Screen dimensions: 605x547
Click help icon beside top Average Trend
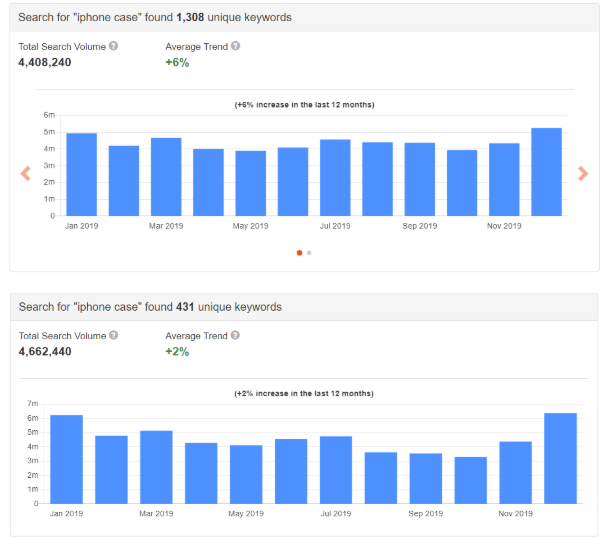235,46
